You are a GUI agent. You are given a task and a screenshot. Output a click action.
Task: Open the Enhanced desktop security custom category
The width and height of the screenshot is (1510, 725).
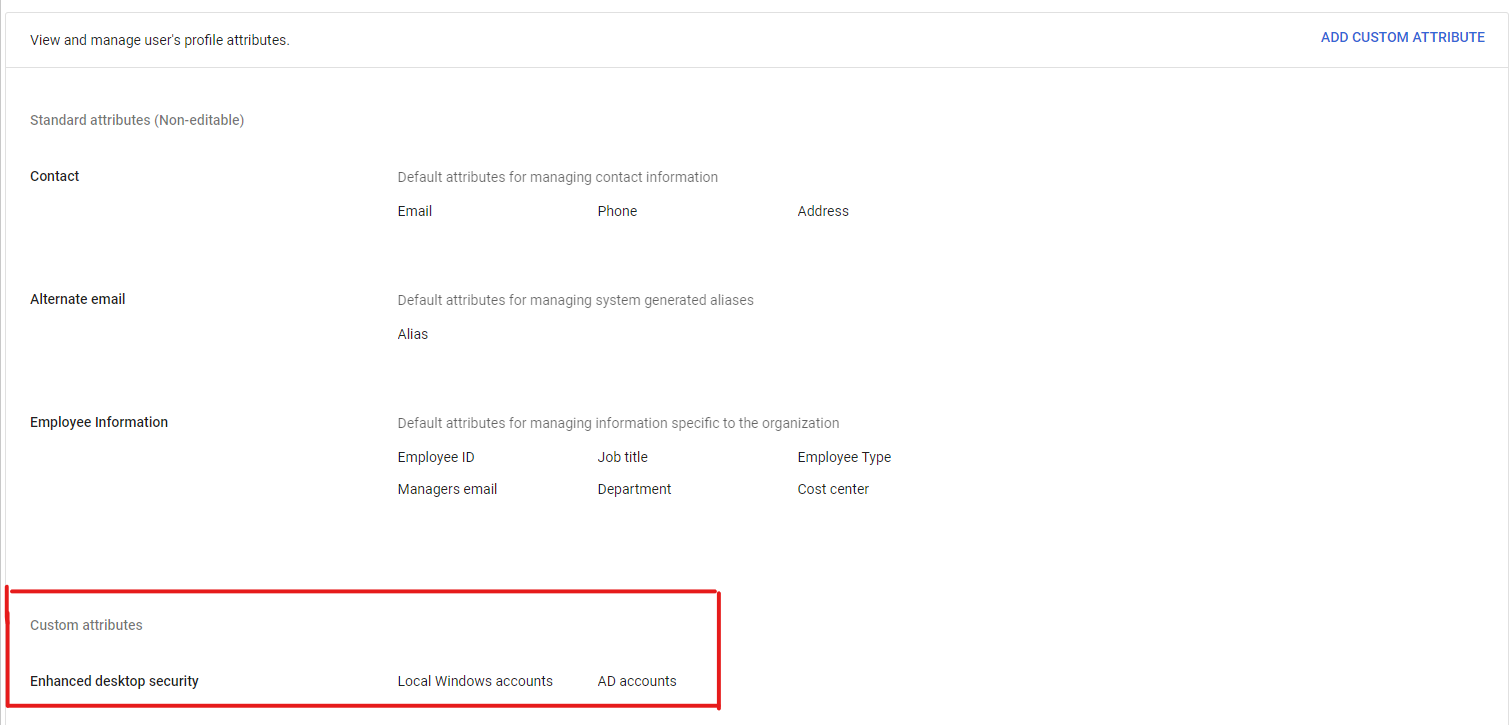[x=114, y=681]
